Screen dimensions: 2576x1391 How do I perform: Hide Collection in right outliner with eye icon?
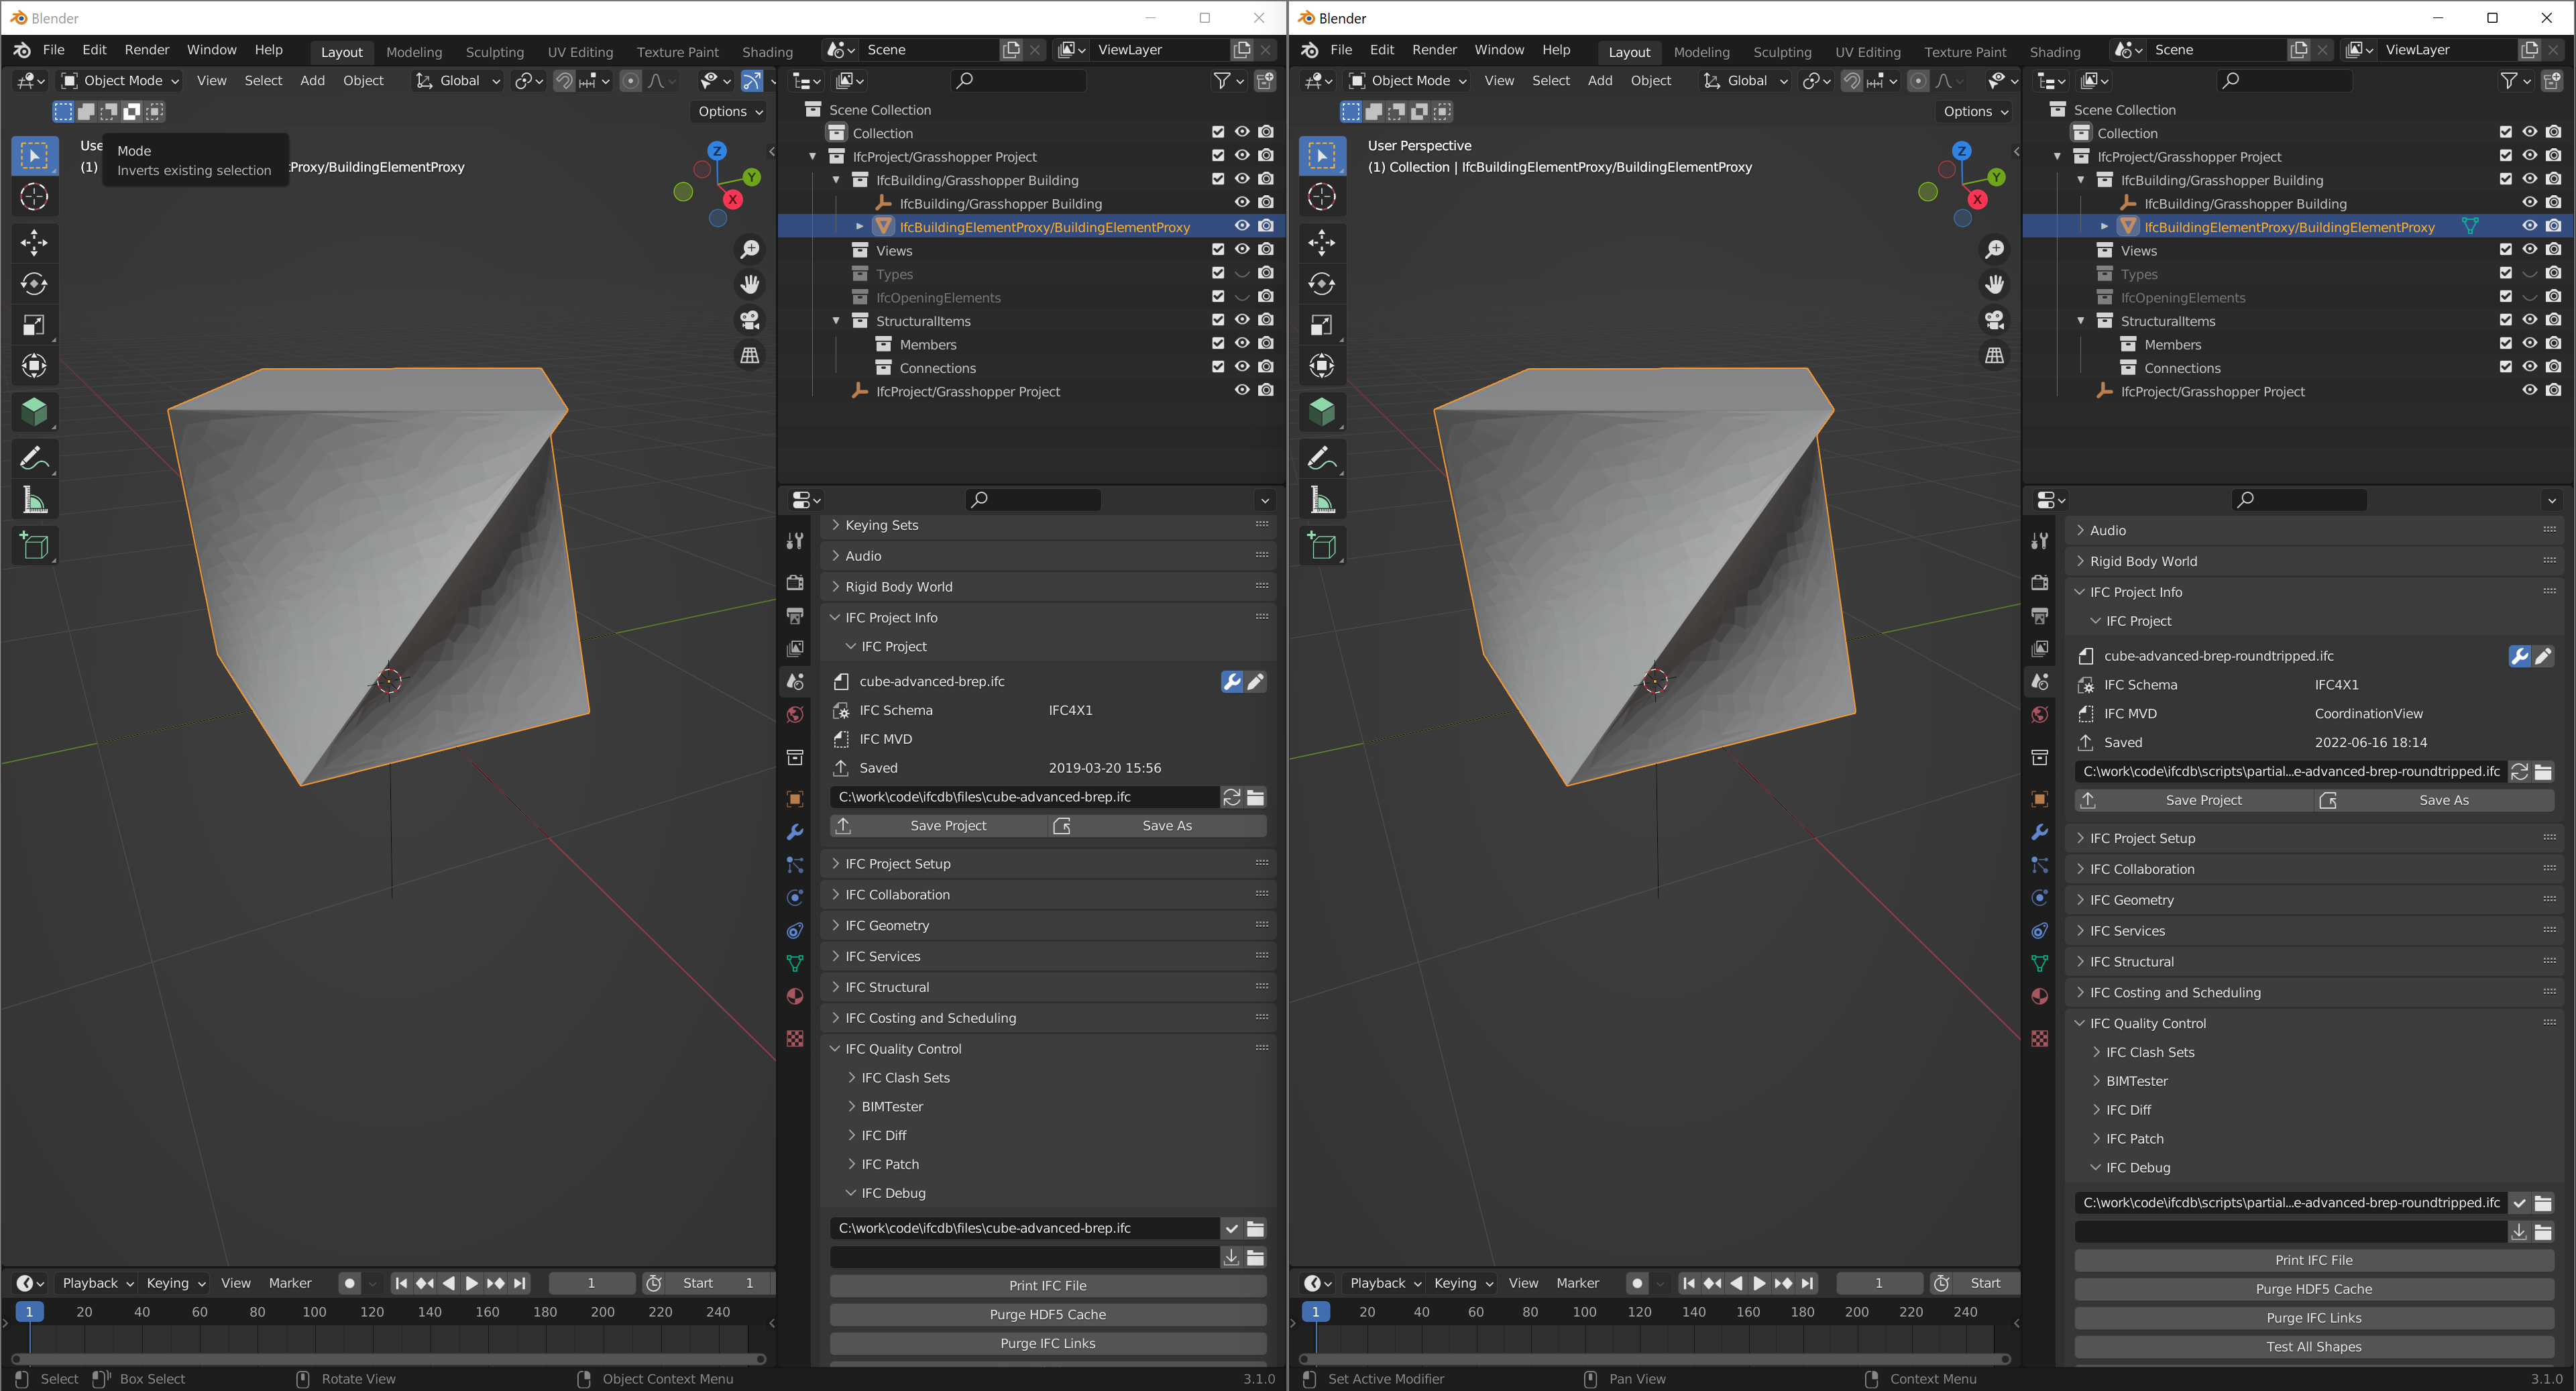[x=2529, y=132]
